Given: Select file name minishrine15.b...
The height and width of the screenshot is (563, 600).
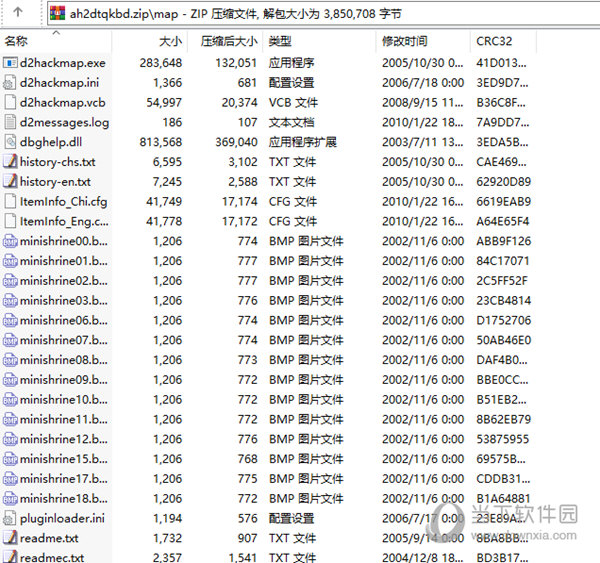Looking at the screenshot, I should [64, 459].
